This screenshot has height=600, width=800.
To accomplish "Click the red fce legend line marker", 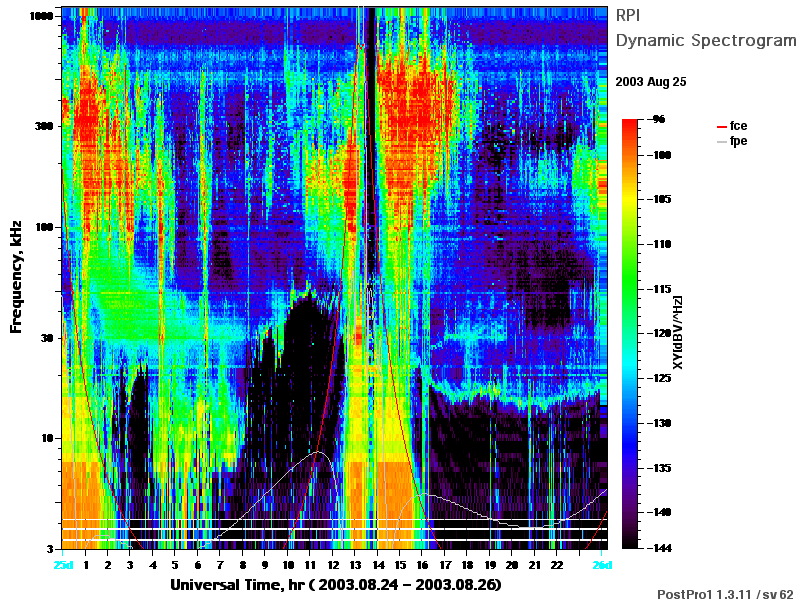I will (721, 127).
